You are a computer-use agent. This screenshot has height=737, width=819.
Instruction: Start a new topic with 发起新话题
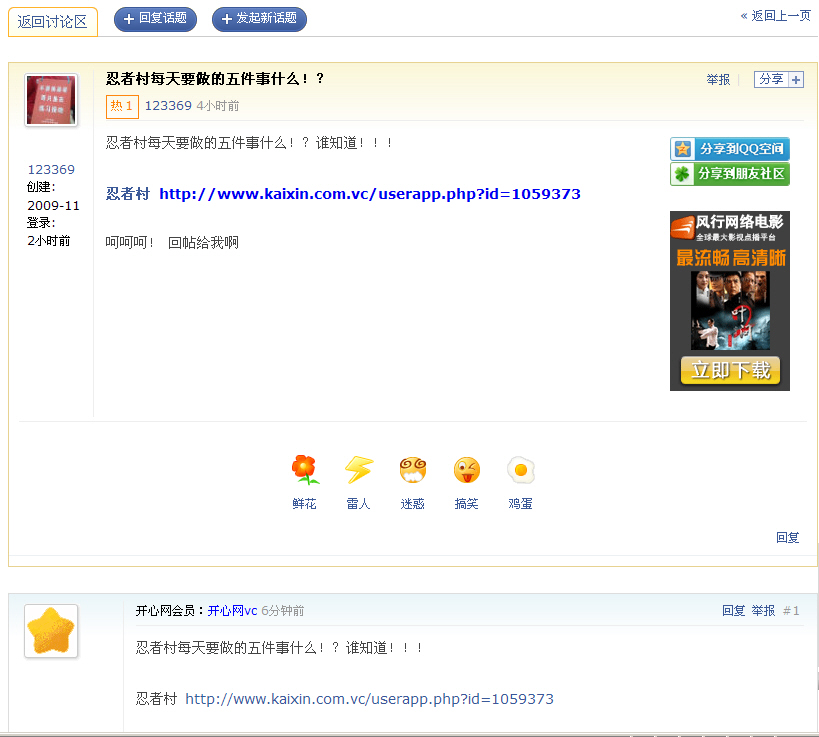[259, 19]
